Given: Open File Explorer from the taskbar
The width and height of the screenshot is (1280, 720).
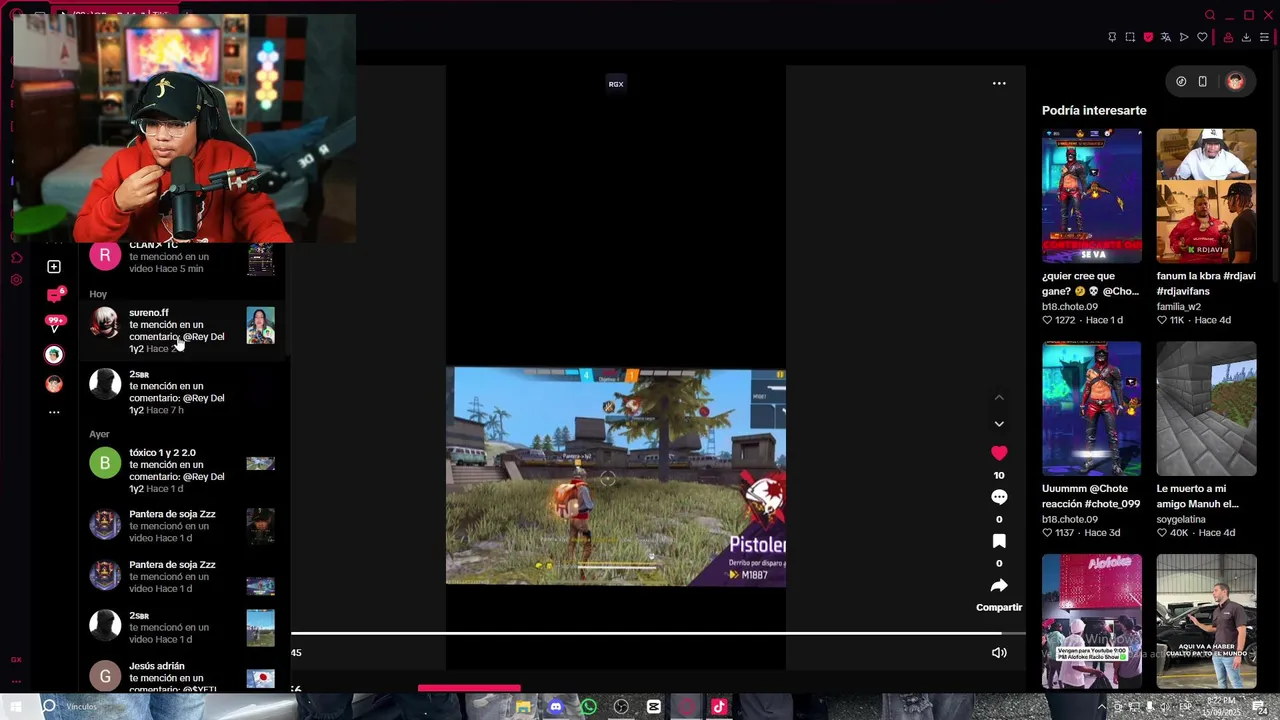Looking at the screenshot, I should [x=523, y=707].
